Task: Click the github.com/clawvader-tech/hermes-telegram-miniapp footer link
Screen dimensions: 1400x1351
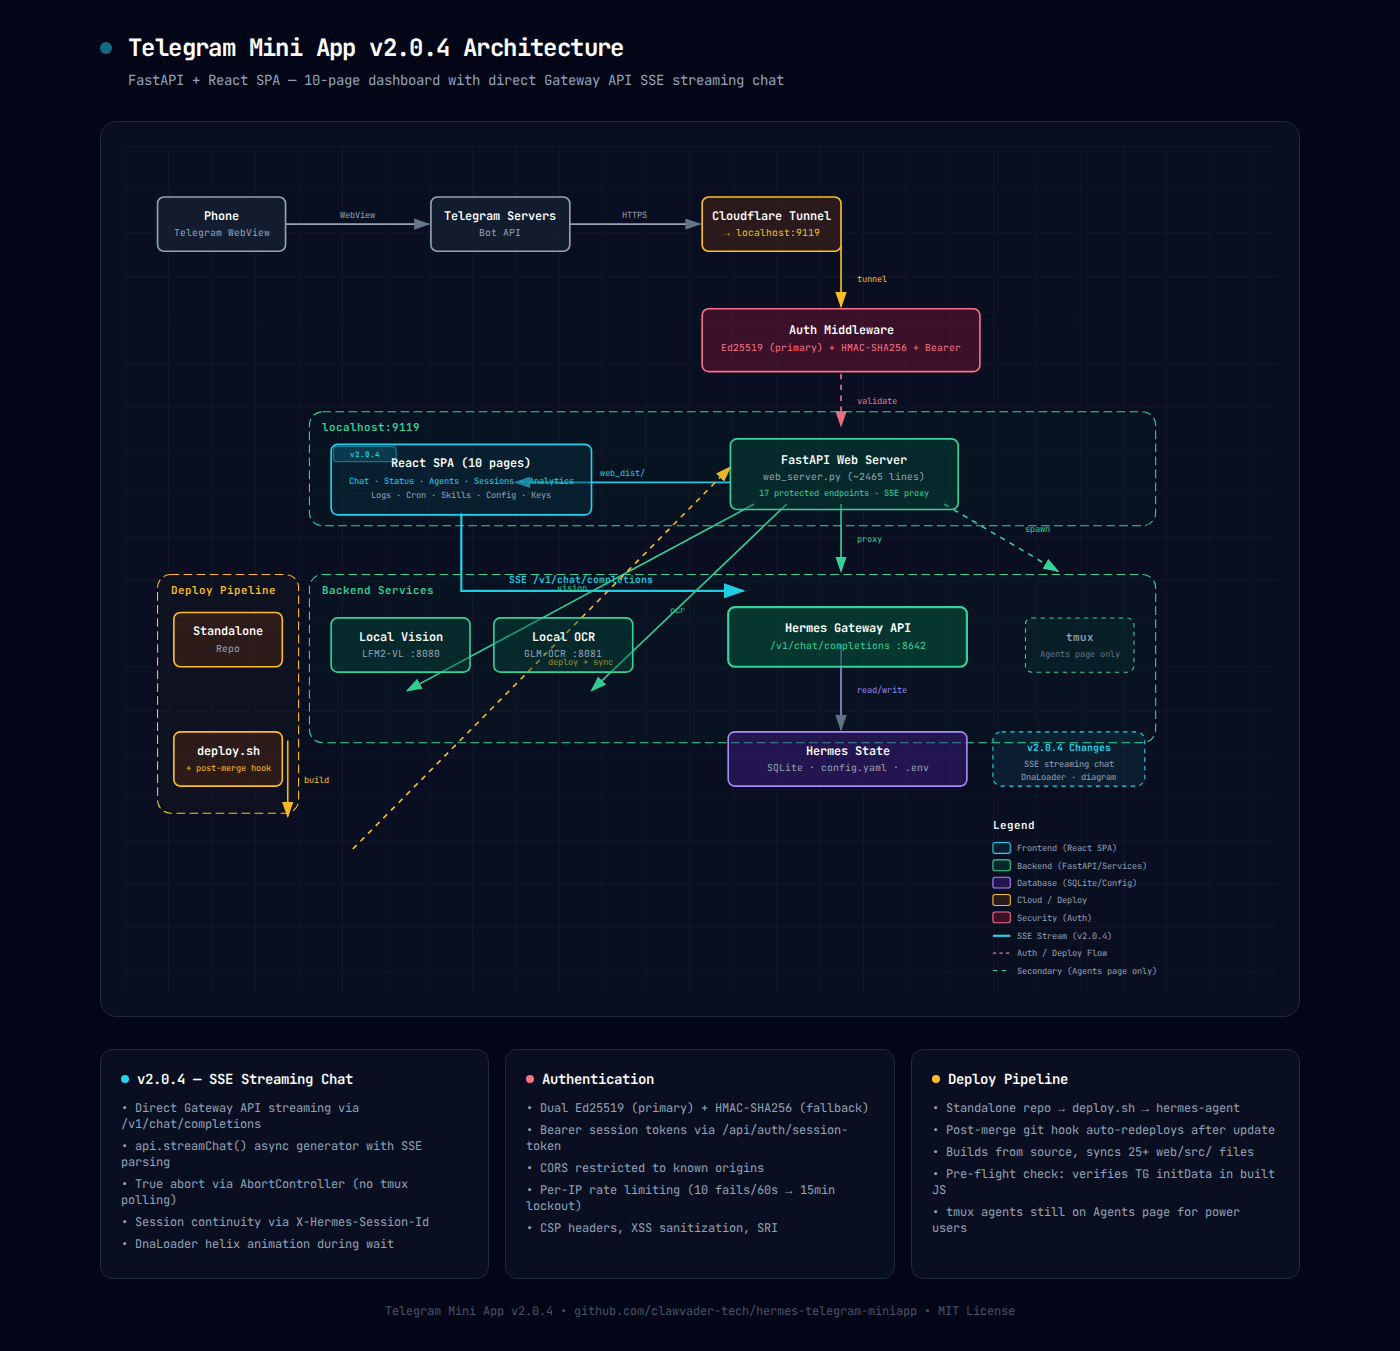Action: pos(745,1311)
